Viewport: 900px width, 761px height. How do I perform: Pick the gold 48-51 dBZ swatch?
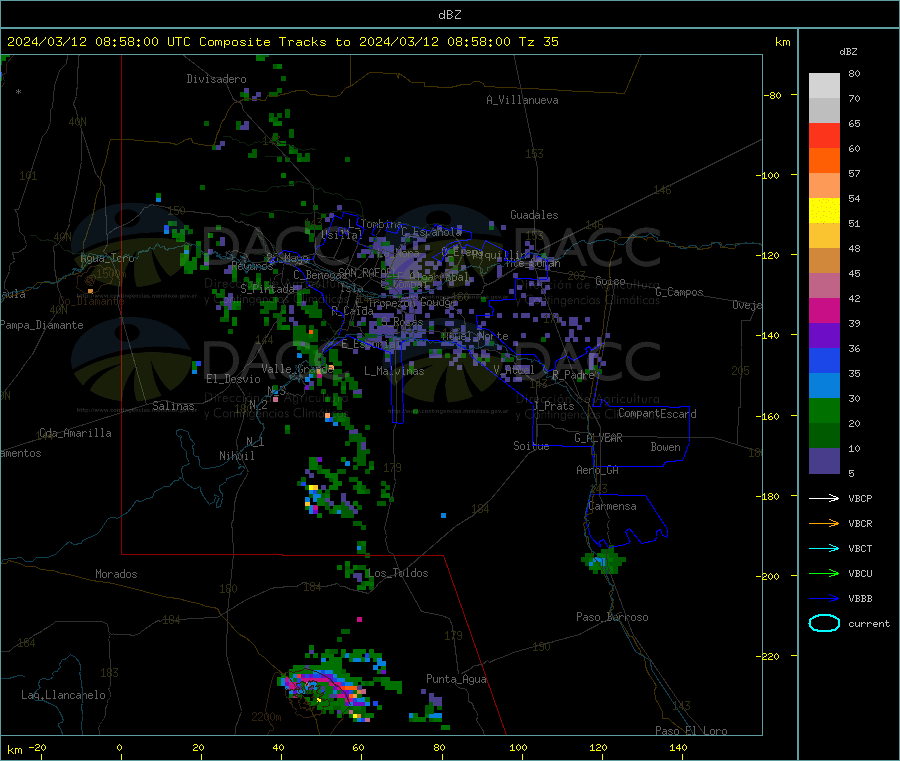[x=824, y=236]
